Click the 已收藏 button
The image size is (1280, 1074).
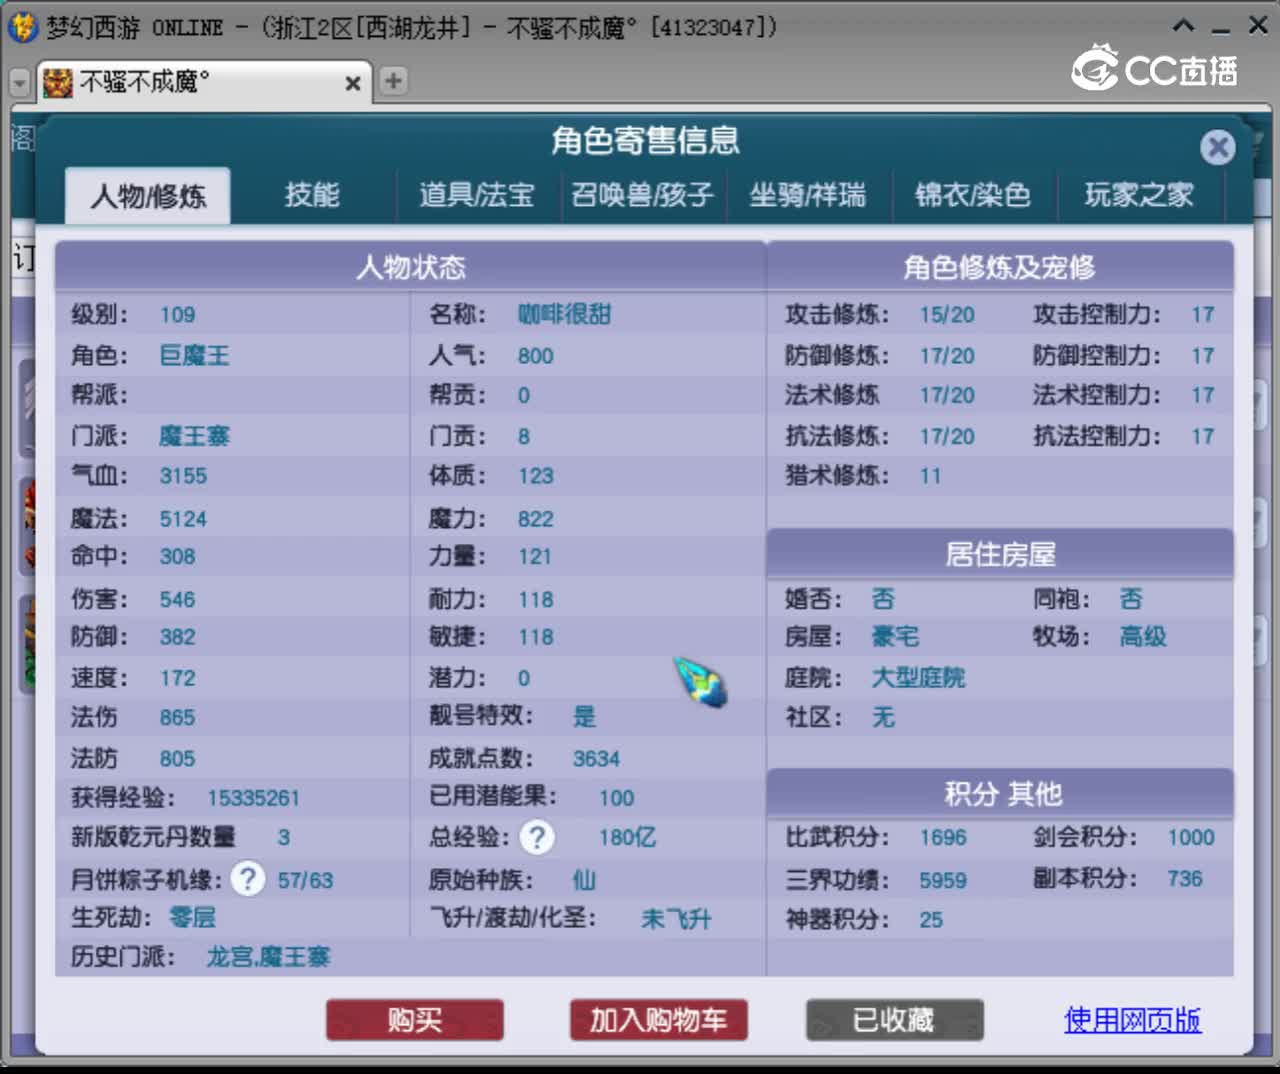(895, 1020)
